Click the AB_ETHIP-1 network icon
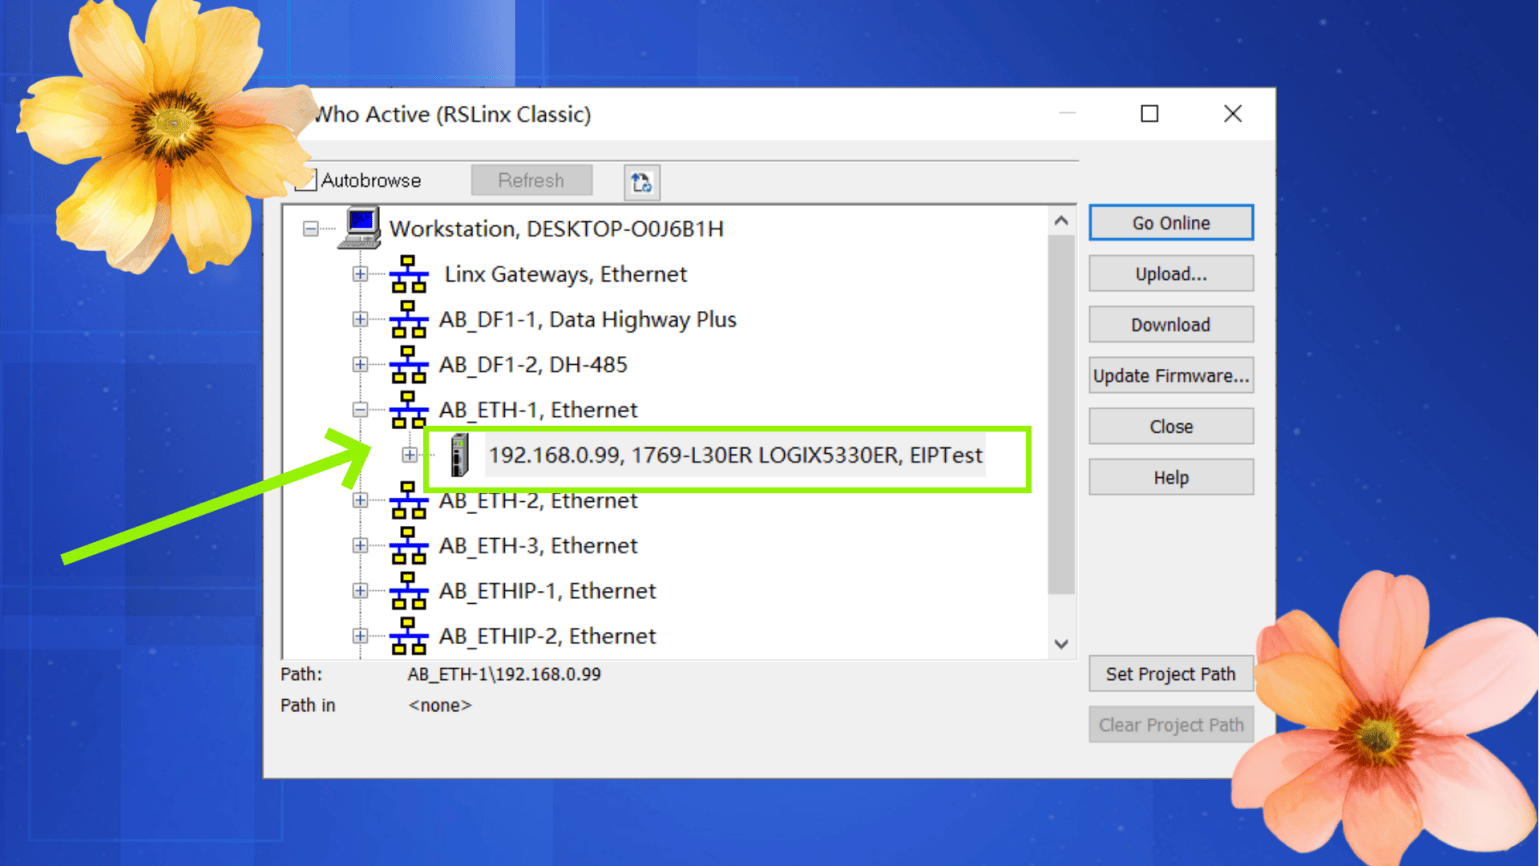The height and width of the screenshot is (866, 1539). tap(408, 591)
